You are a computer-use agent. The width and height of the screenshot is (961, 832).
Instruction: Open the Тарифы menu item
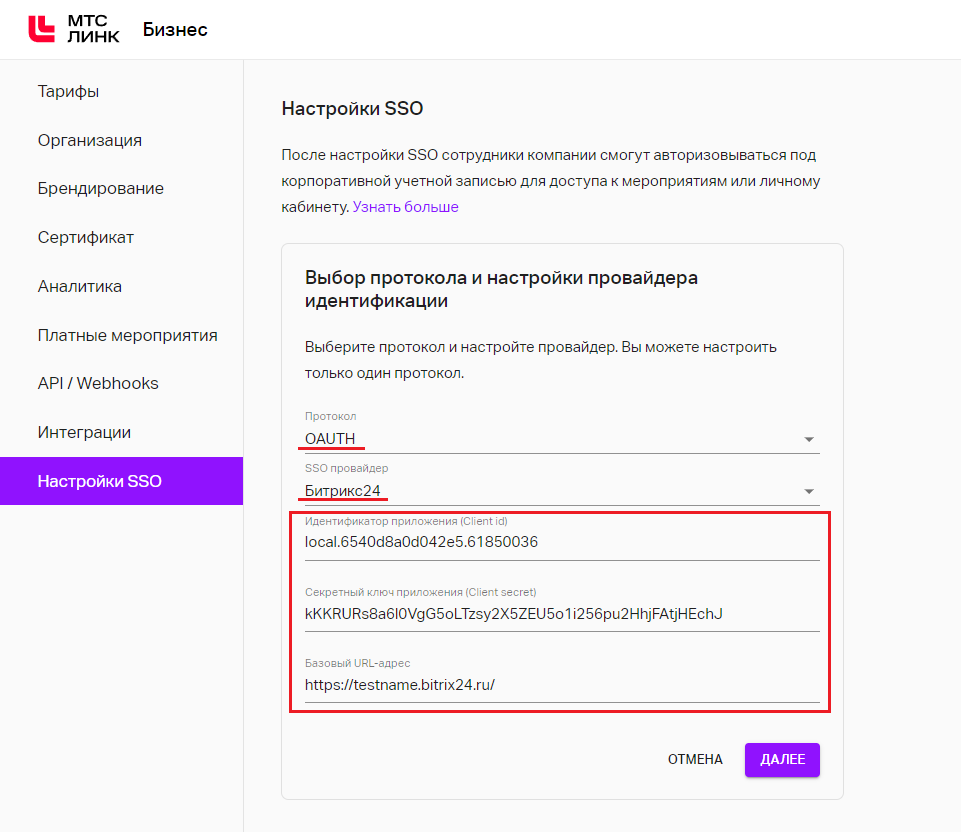pyautogui.click(x=68, y=91)
